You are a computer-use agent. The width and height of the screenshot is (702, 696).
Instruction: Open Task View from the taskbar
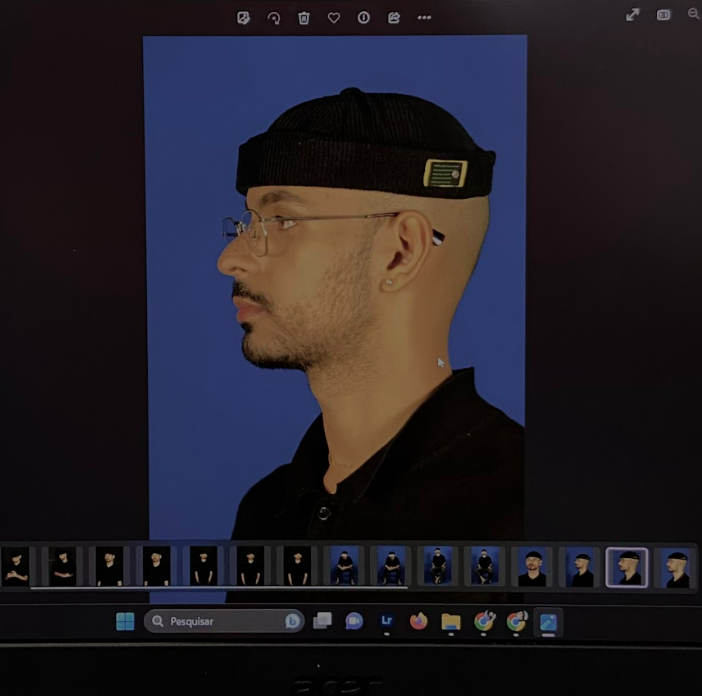point(322,621)
